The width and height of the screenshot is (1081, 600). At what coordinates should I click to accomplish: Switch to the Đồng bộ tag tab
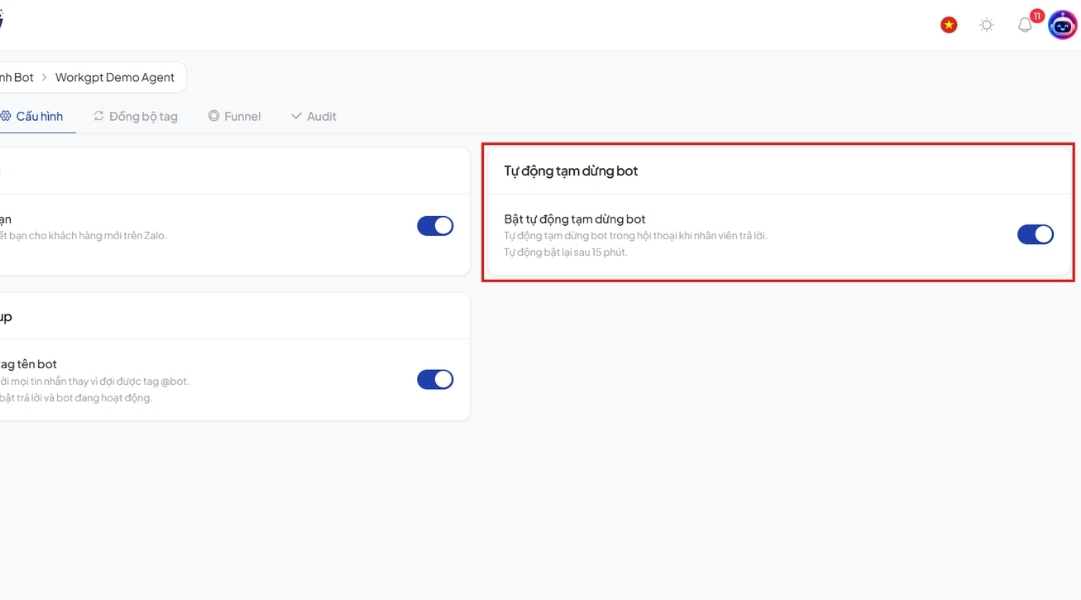(x=136, y=116)
